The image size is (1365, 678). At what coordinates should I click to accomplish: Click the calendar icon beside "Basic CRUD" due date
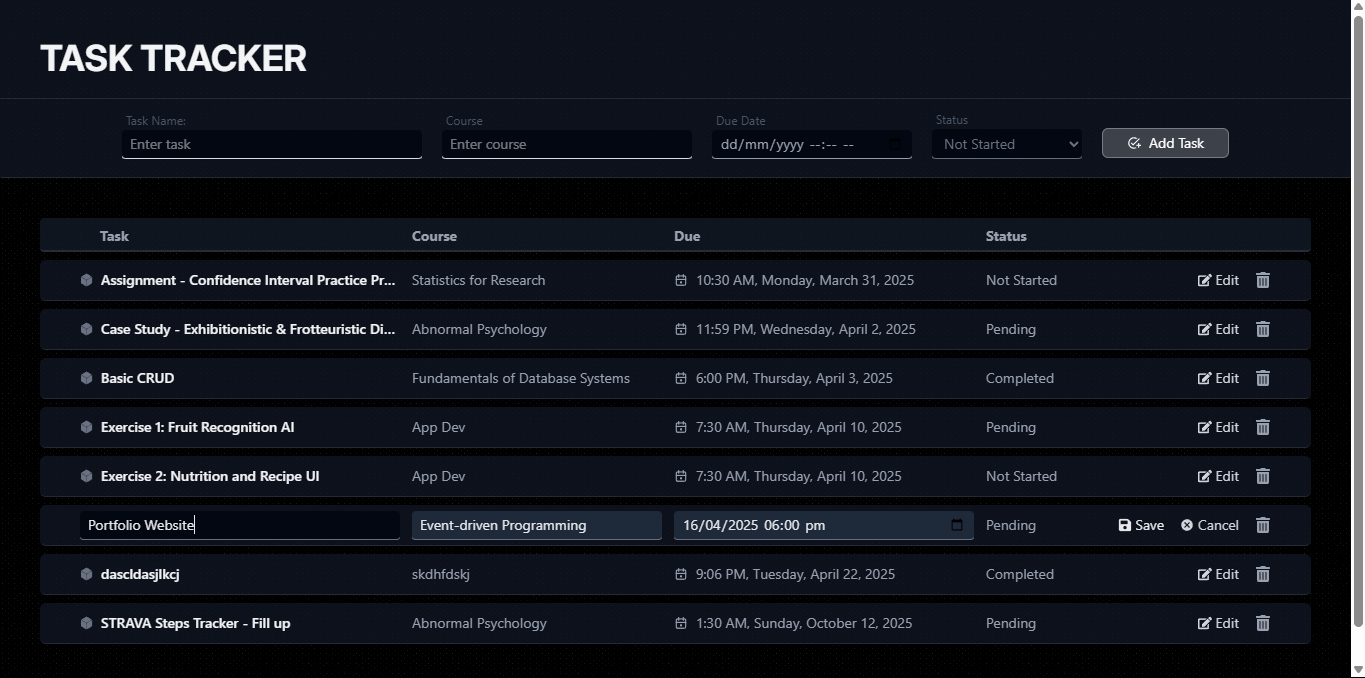coord(682,378)
